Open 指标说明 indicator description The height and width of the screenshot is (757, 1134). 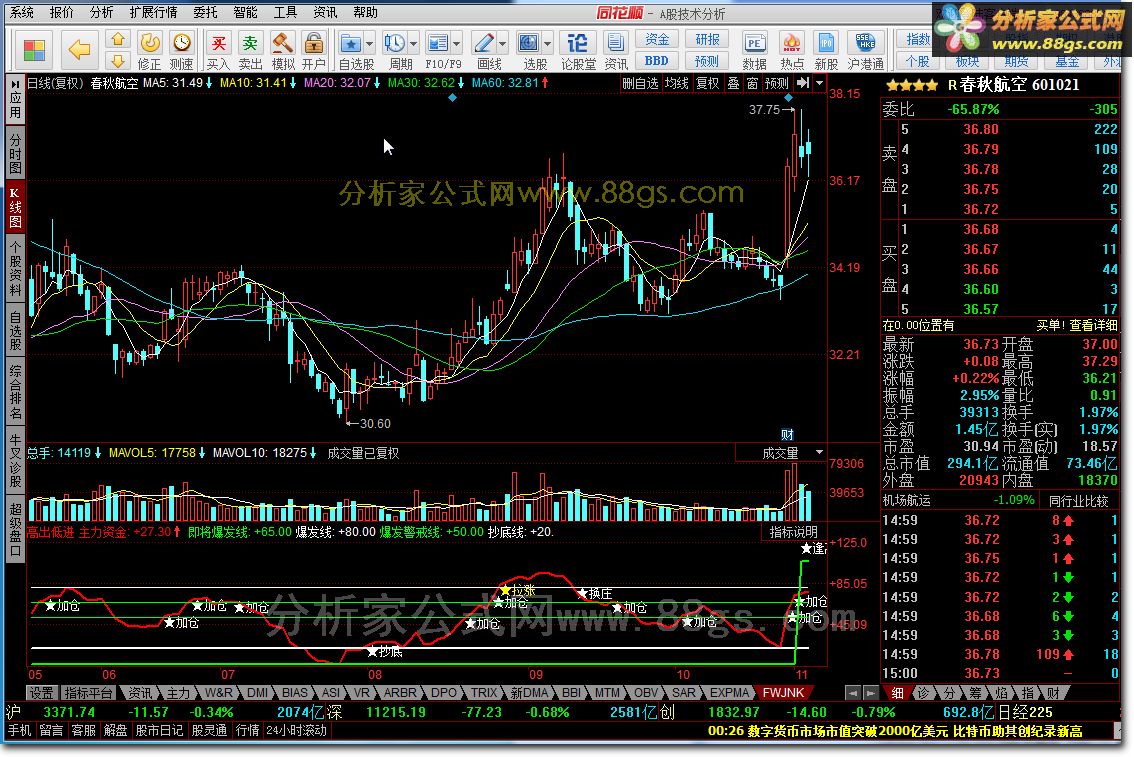[x=793, y=532]
